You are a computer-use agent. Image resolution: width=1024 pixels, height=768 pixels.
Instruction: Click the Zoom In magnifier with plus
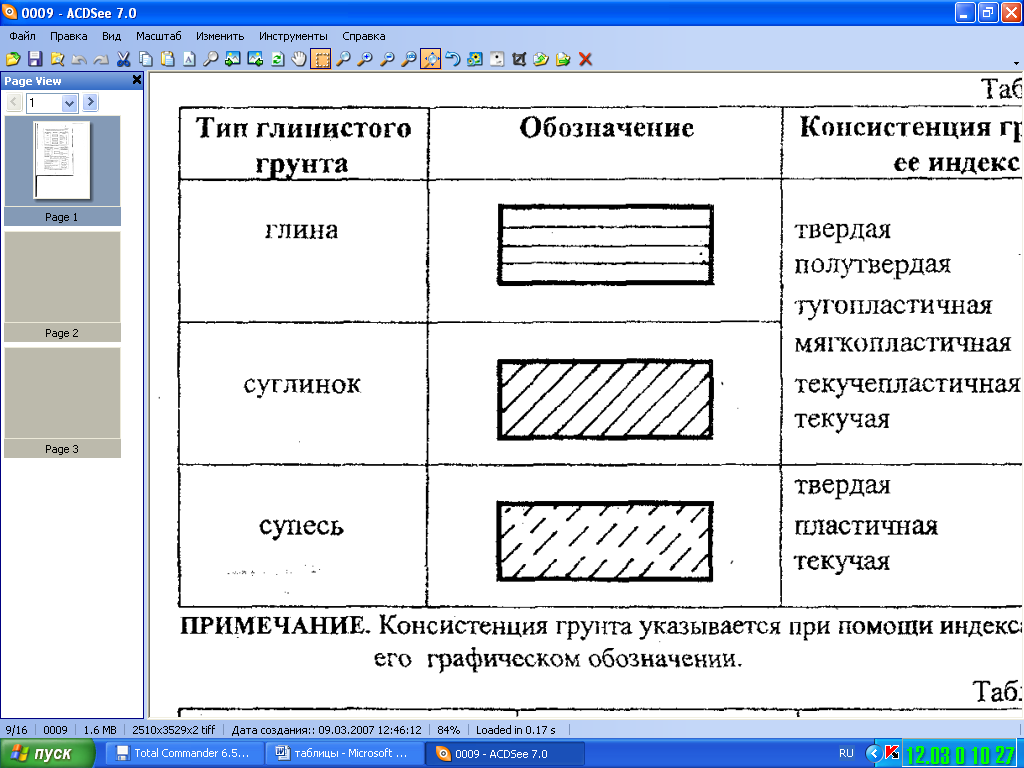tap(364, 59)
